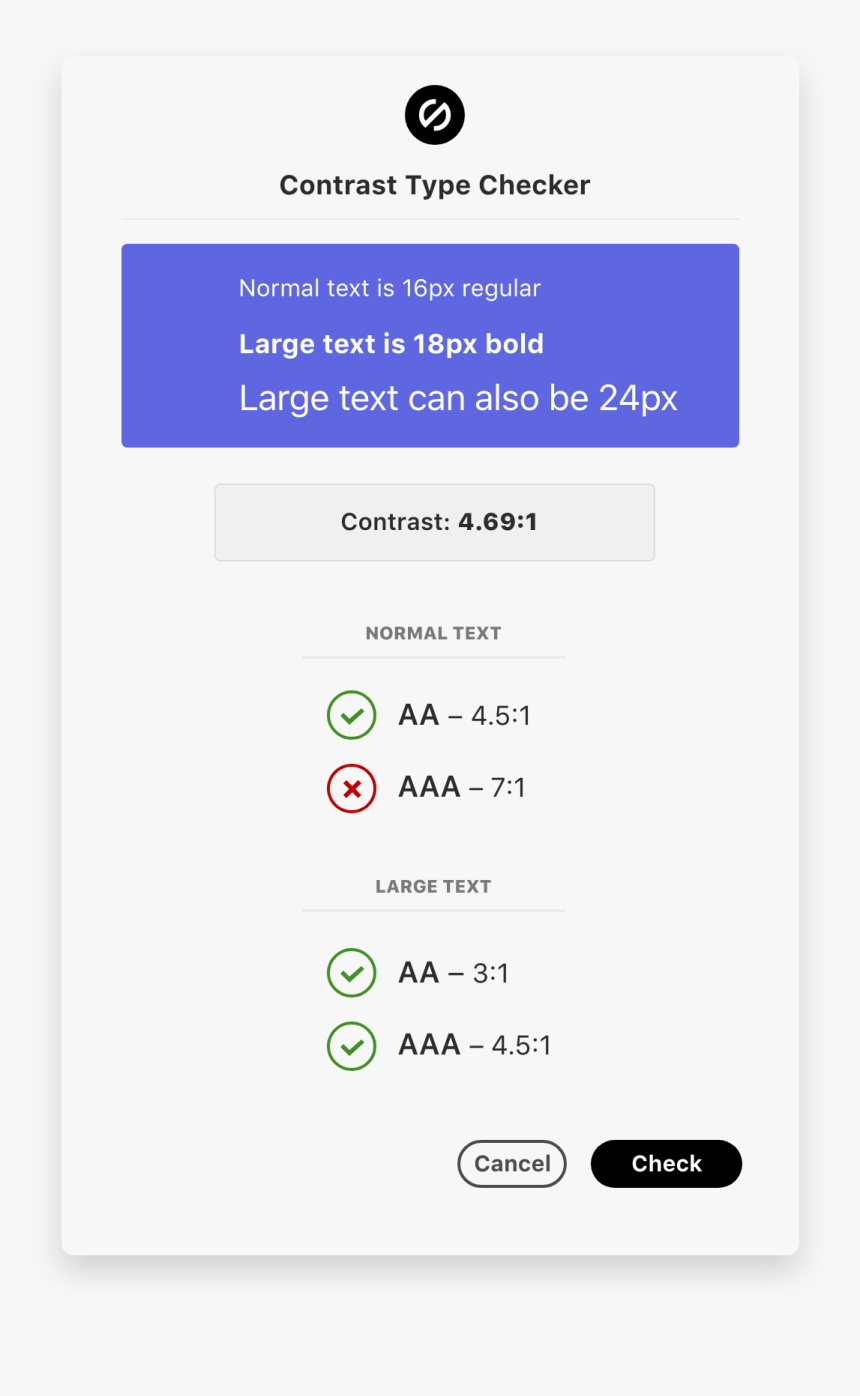This screenshot has height=1396, width=860.
Task: Open the Contrast 4.69:1 value box
Action: point(434,522)
